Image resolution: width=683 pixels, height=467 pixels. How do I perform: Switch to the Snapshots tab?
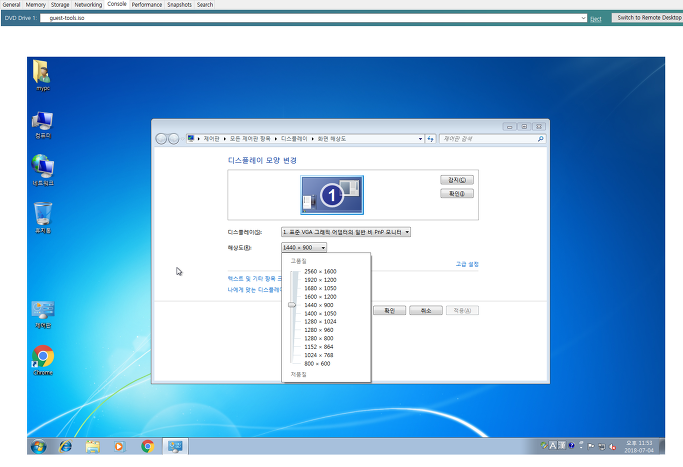click(179, 5)
